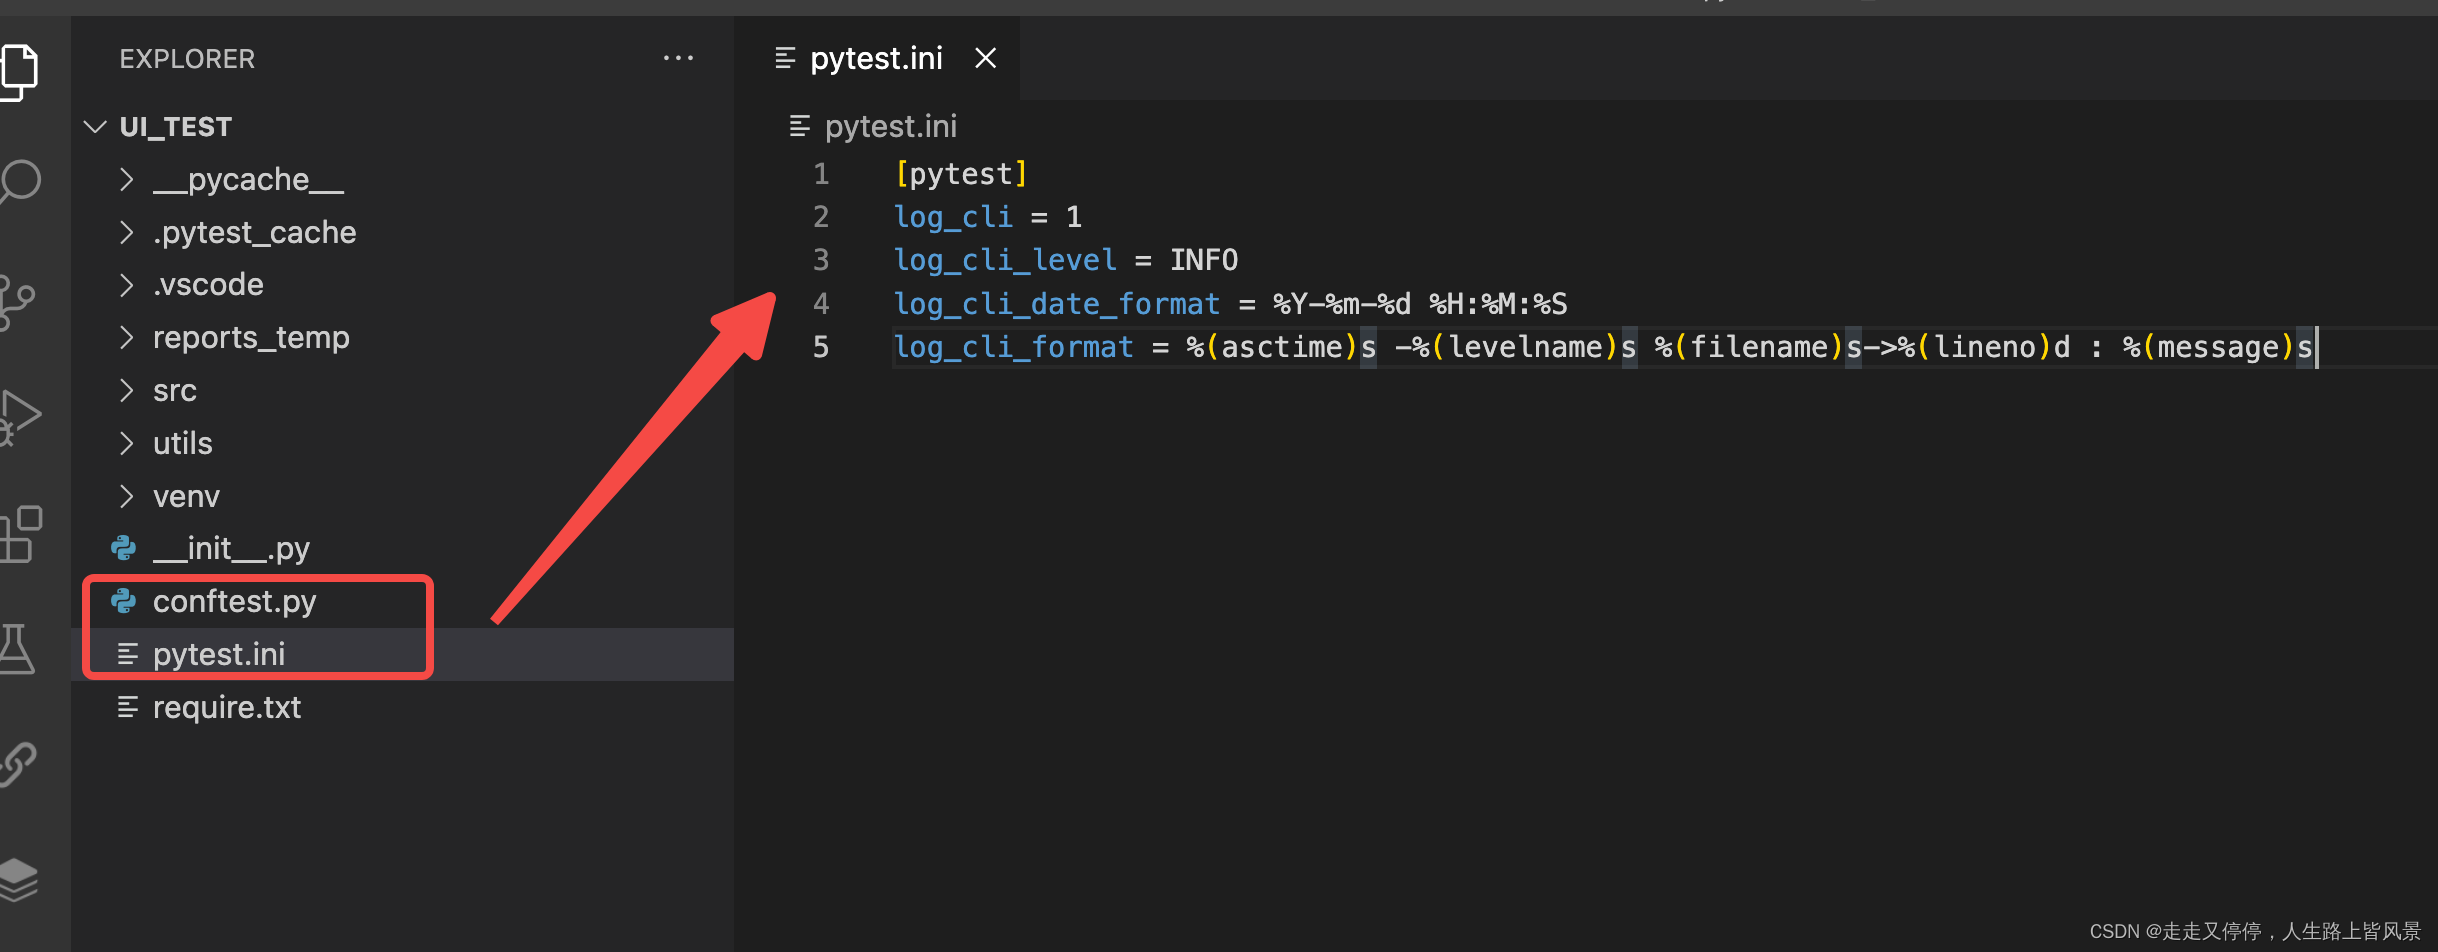The image size is (2438, 952).
Task: Open the Extensions view
Action: [x=21, y=535]
